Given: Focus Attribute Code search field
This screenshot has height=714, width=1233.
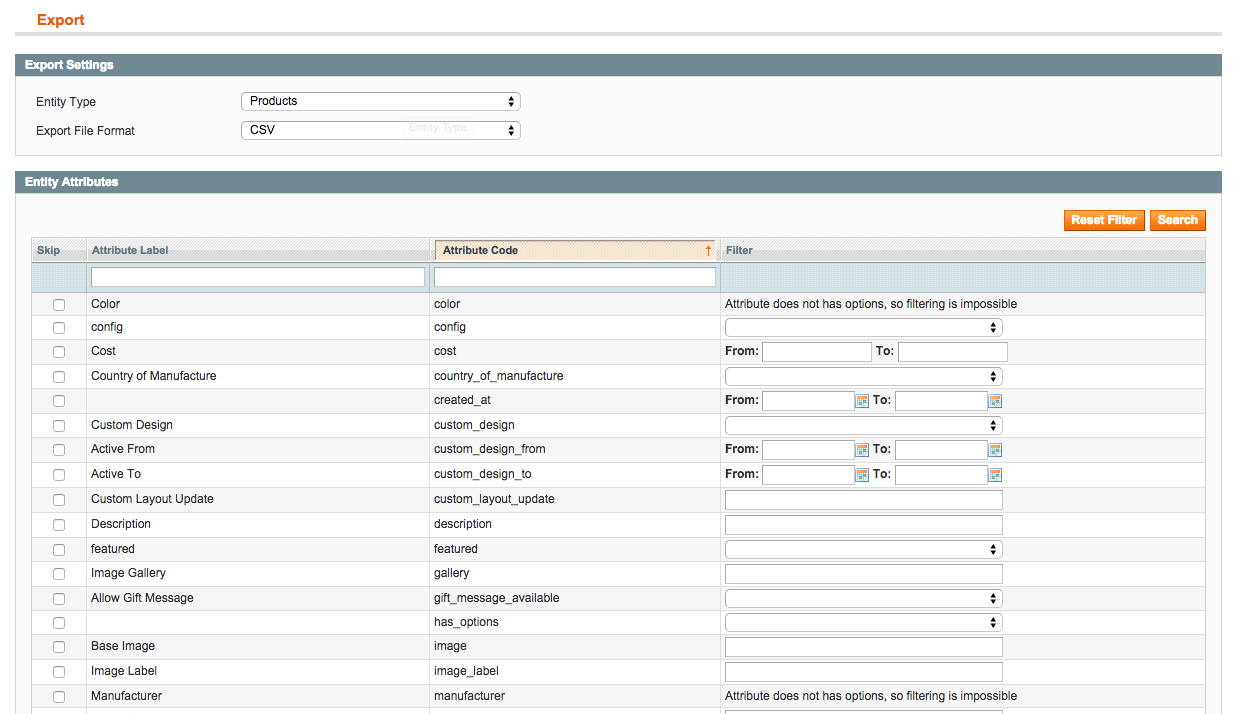Looking at the screenshot, I should click(x=575, y=277).
